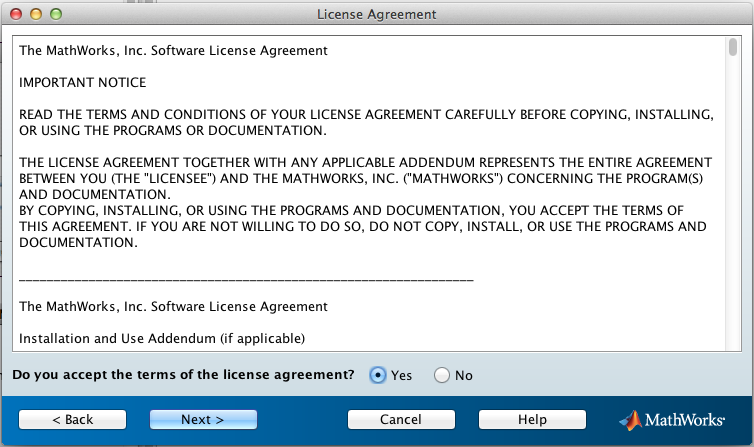
Task: Zoom the License Agreement window
Action: pos(56,14)
